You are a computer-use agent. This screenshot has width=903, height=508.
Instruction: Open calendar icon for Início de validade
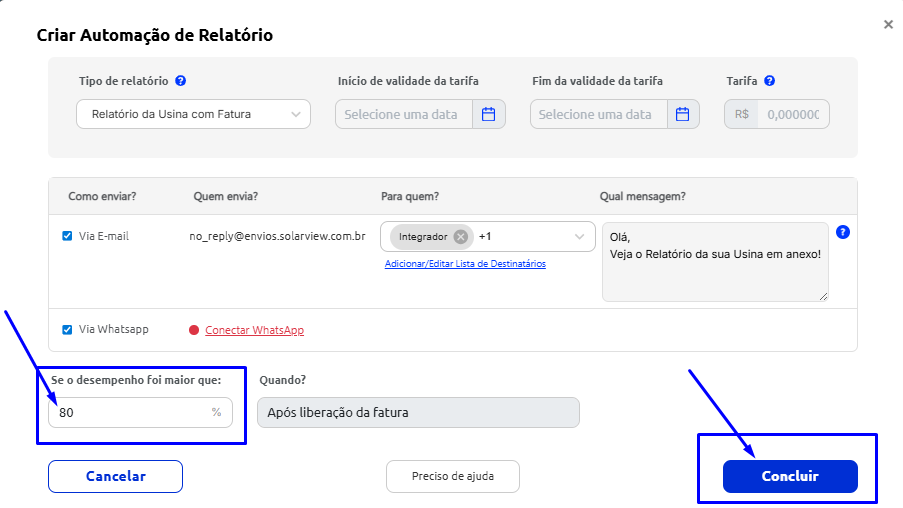click(x=489, y=114)
